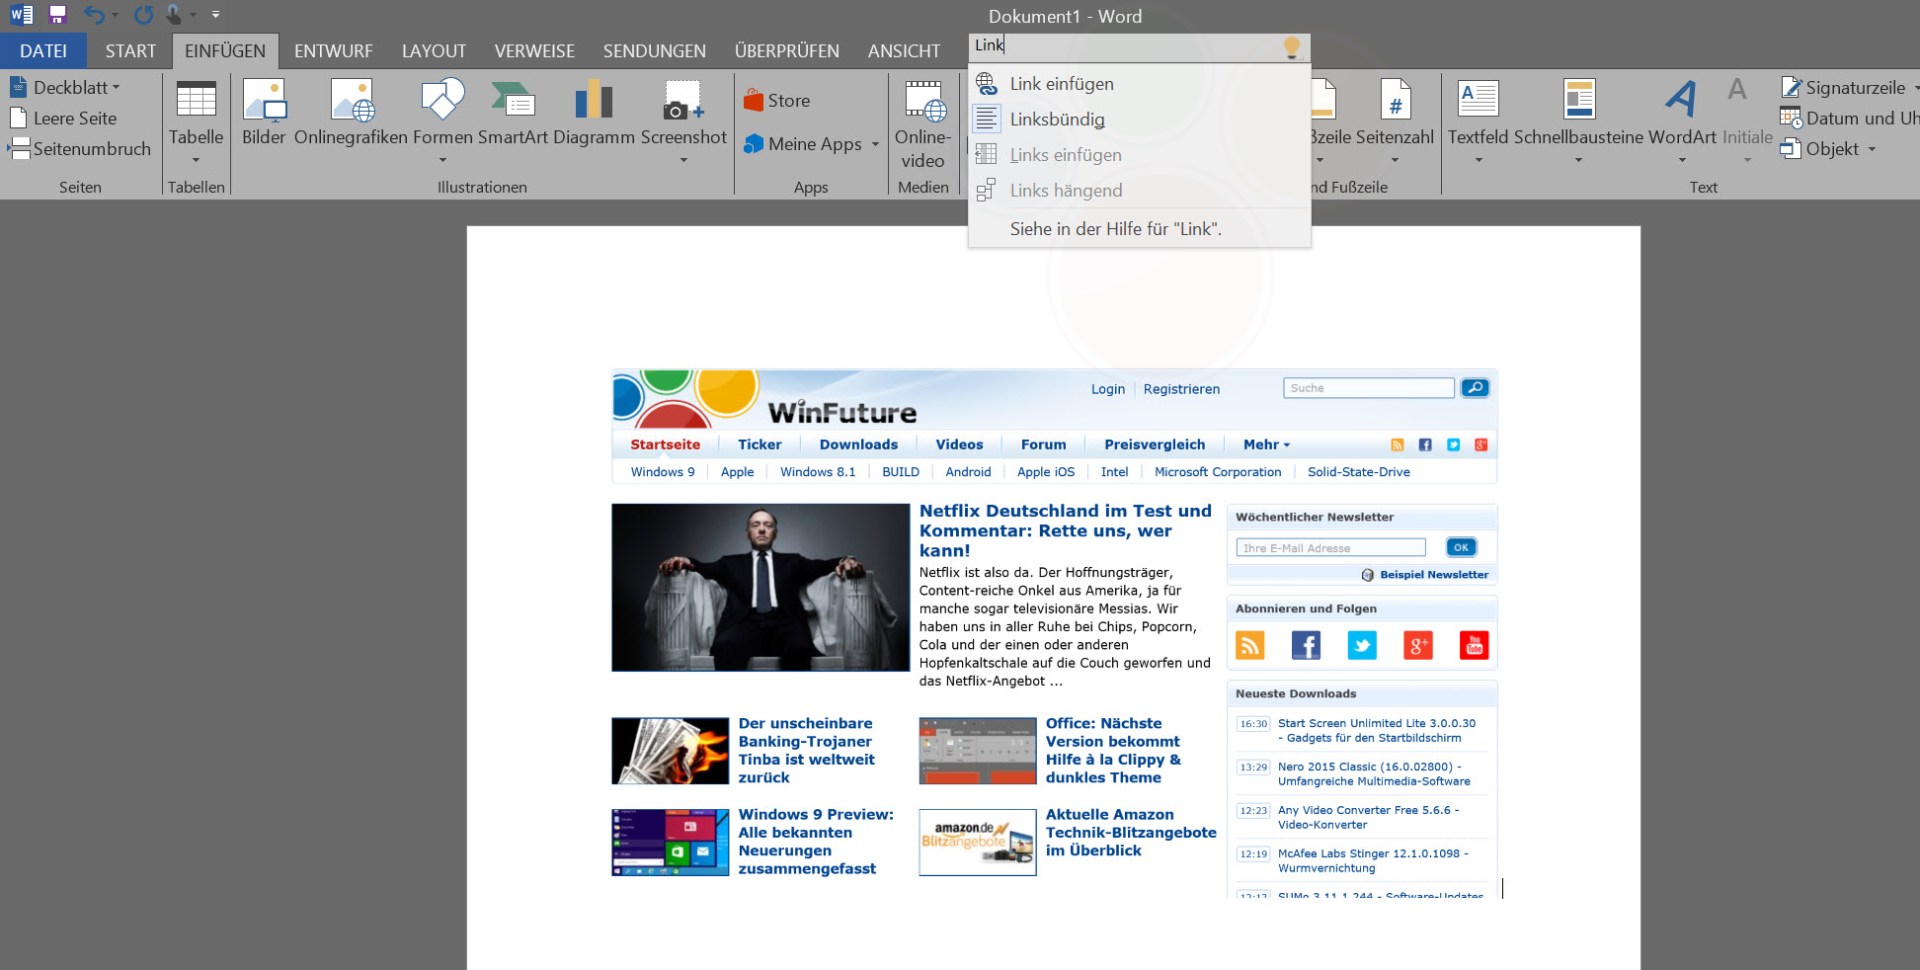Toggle the Touch/Mouse mode hand icon

(174, 15)
